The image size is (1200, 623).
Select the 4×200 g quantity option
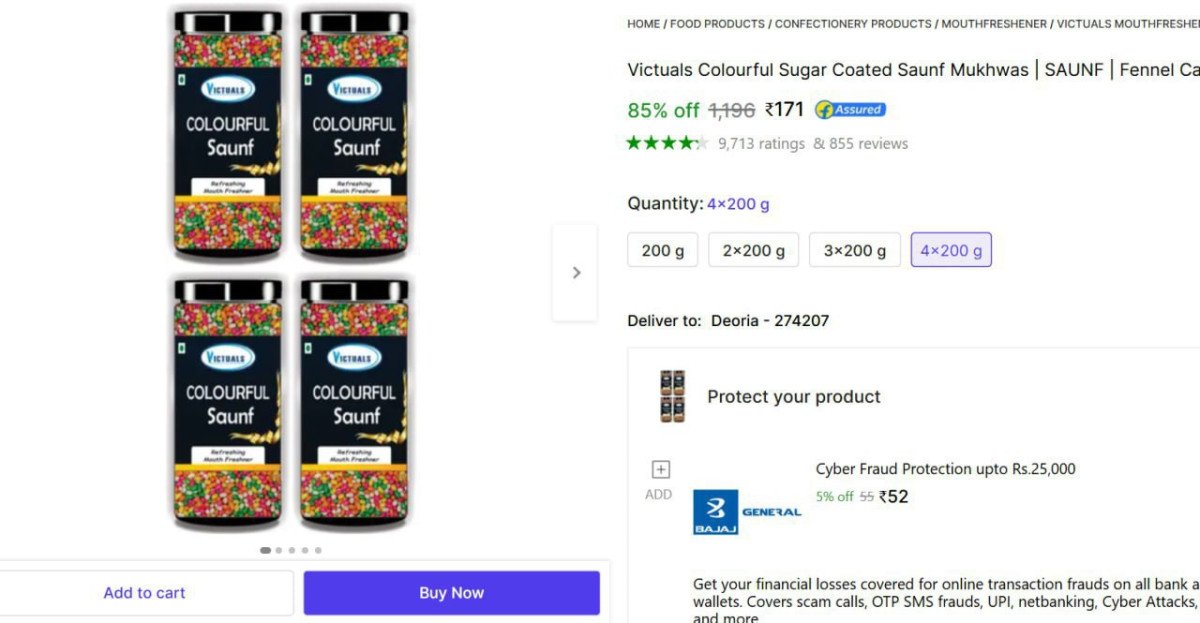951,250
